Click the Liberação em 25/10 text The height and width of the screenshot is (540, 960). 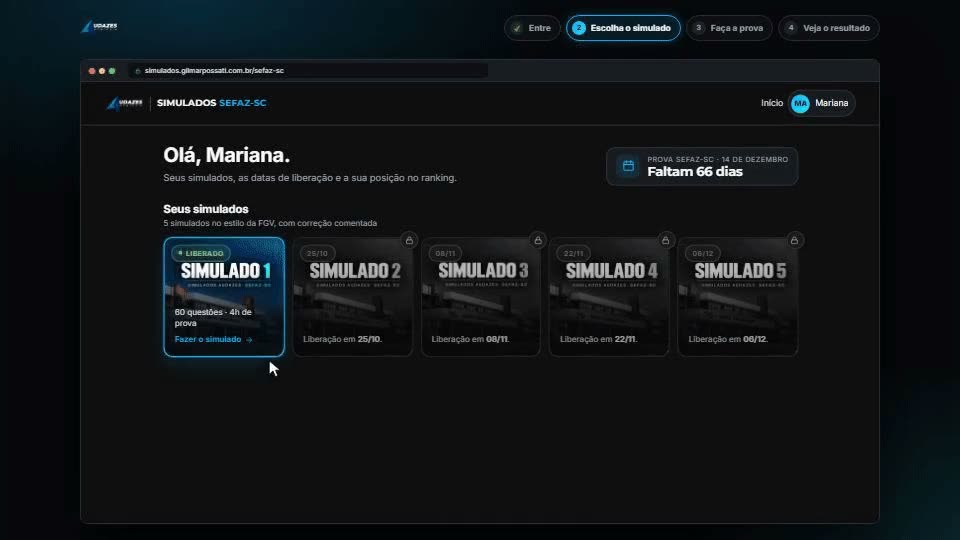(x=342, y=339)
